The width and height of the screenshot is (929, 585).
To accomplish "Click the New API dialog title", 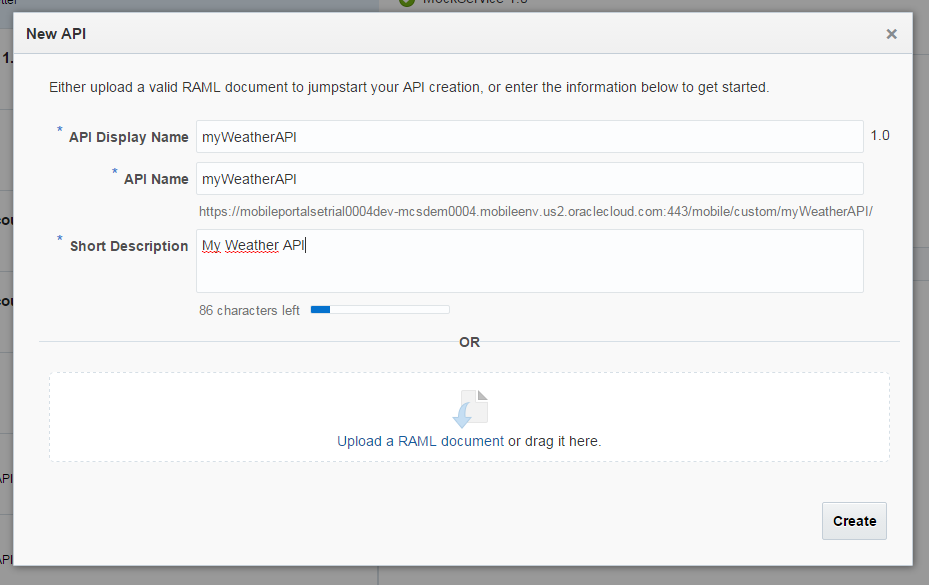I will 56,34.
